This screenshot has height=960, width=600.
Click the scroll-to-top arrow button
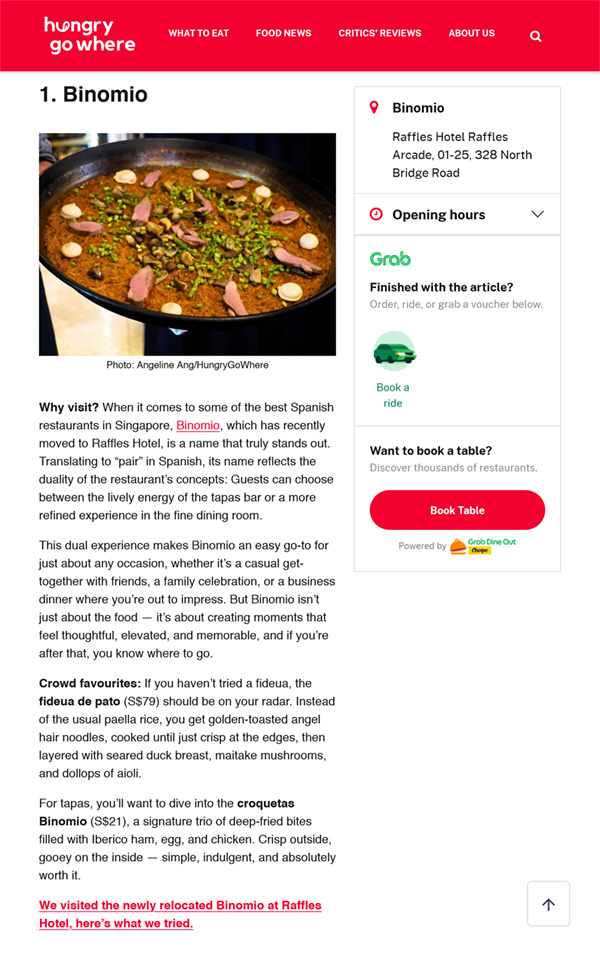coord(548,904)
